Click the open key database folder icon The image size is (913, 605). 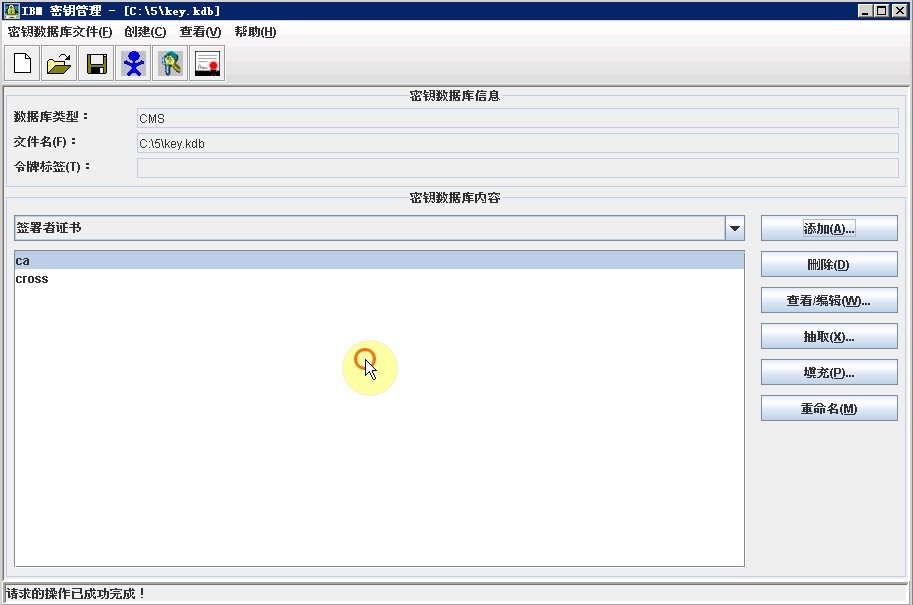point(59,64)
